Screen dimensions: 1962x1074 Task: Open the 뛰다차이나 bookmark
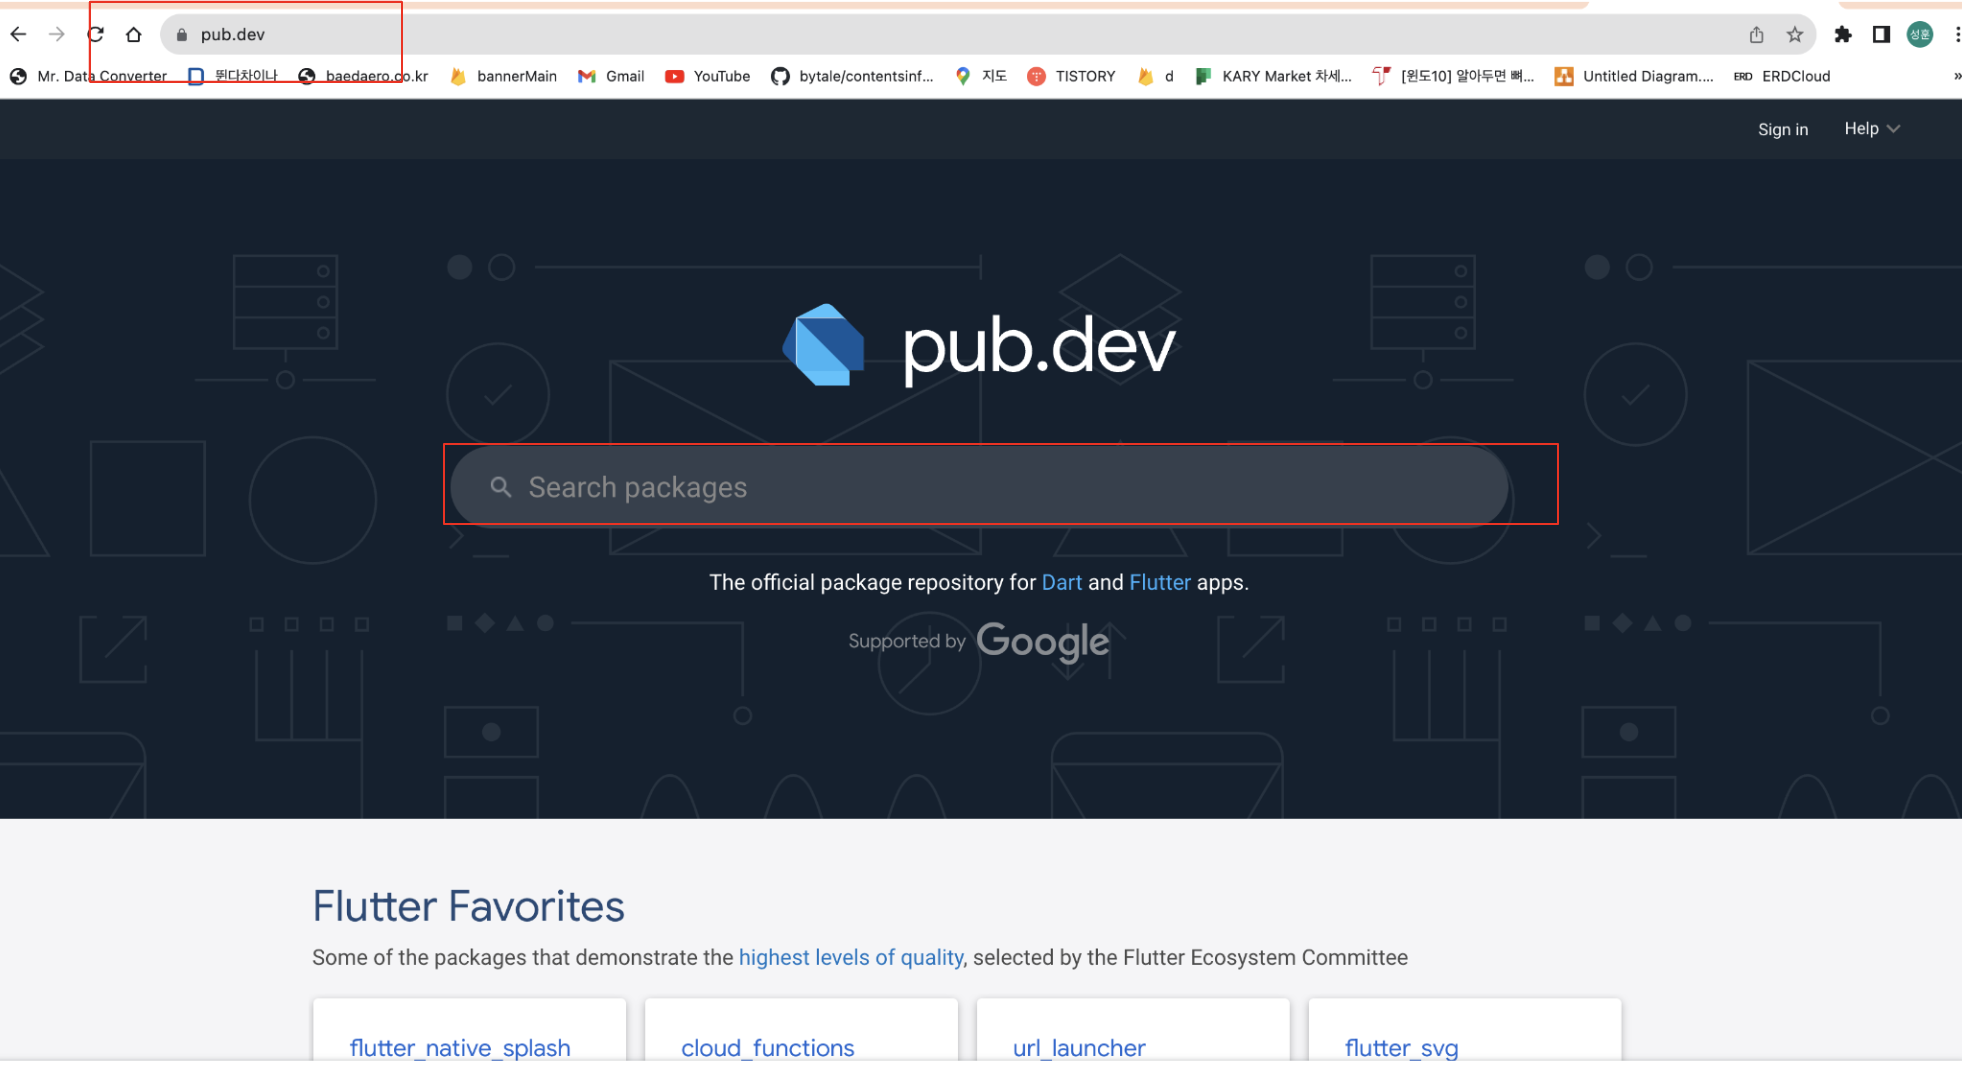tap(233, 76)
